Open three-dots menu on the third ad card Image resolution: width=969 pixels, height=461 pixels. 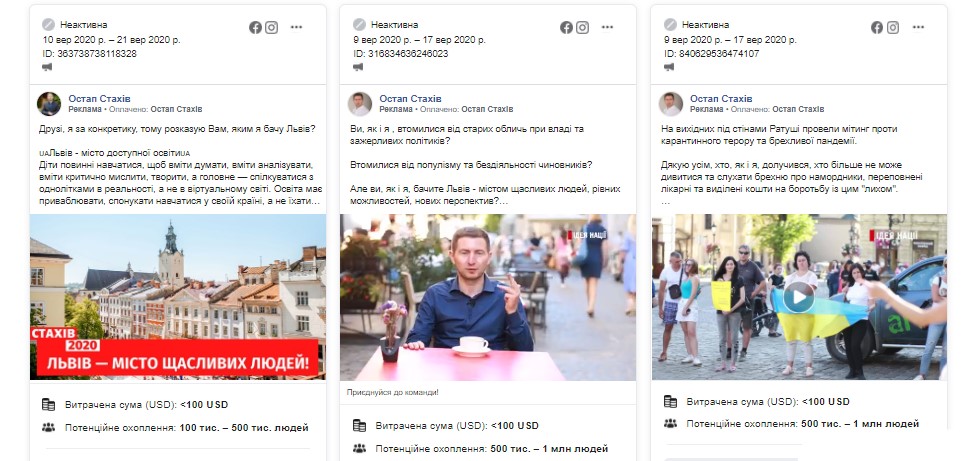click(x=918, y=27)
